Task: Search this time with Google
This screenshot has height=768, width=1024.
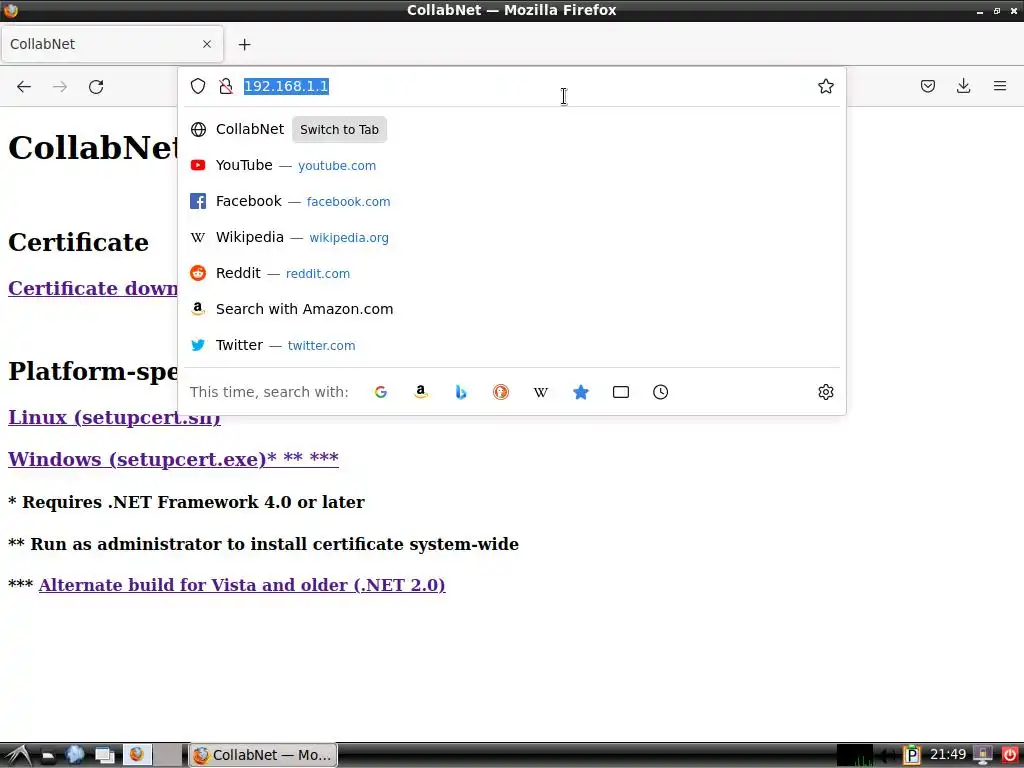Action: [x=381, y=392]
